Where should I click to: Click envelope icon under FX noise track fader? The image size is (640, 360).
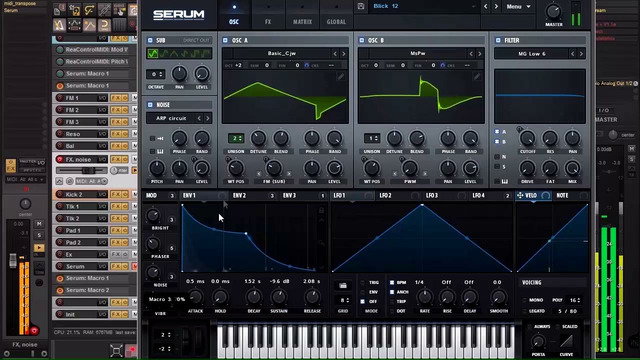coord(59,181)
